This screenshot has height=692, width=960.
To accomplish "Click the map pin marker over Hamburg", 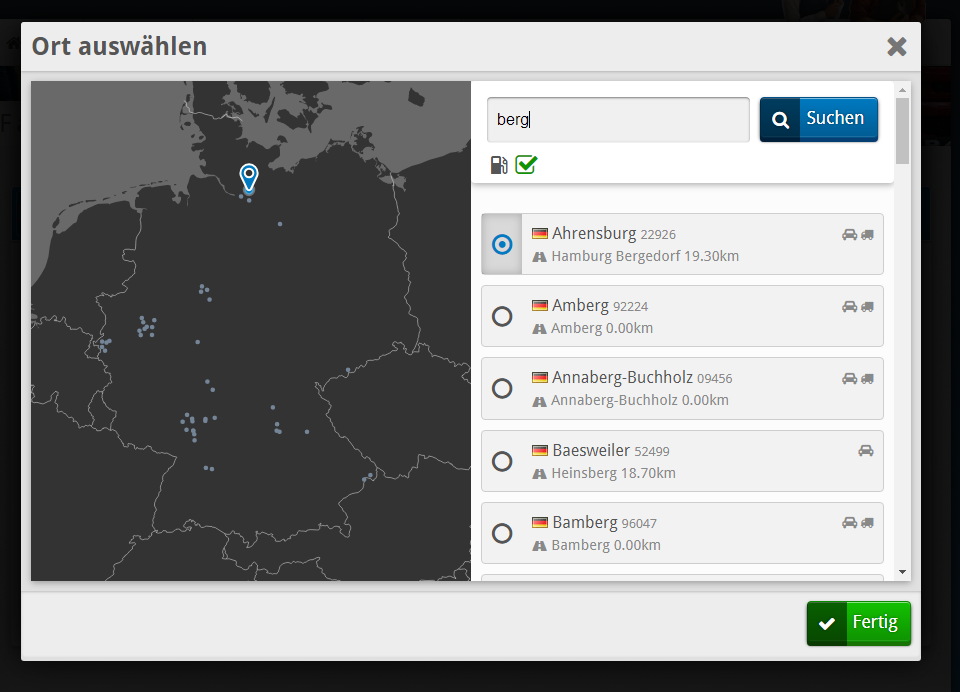I will point(249,177).
